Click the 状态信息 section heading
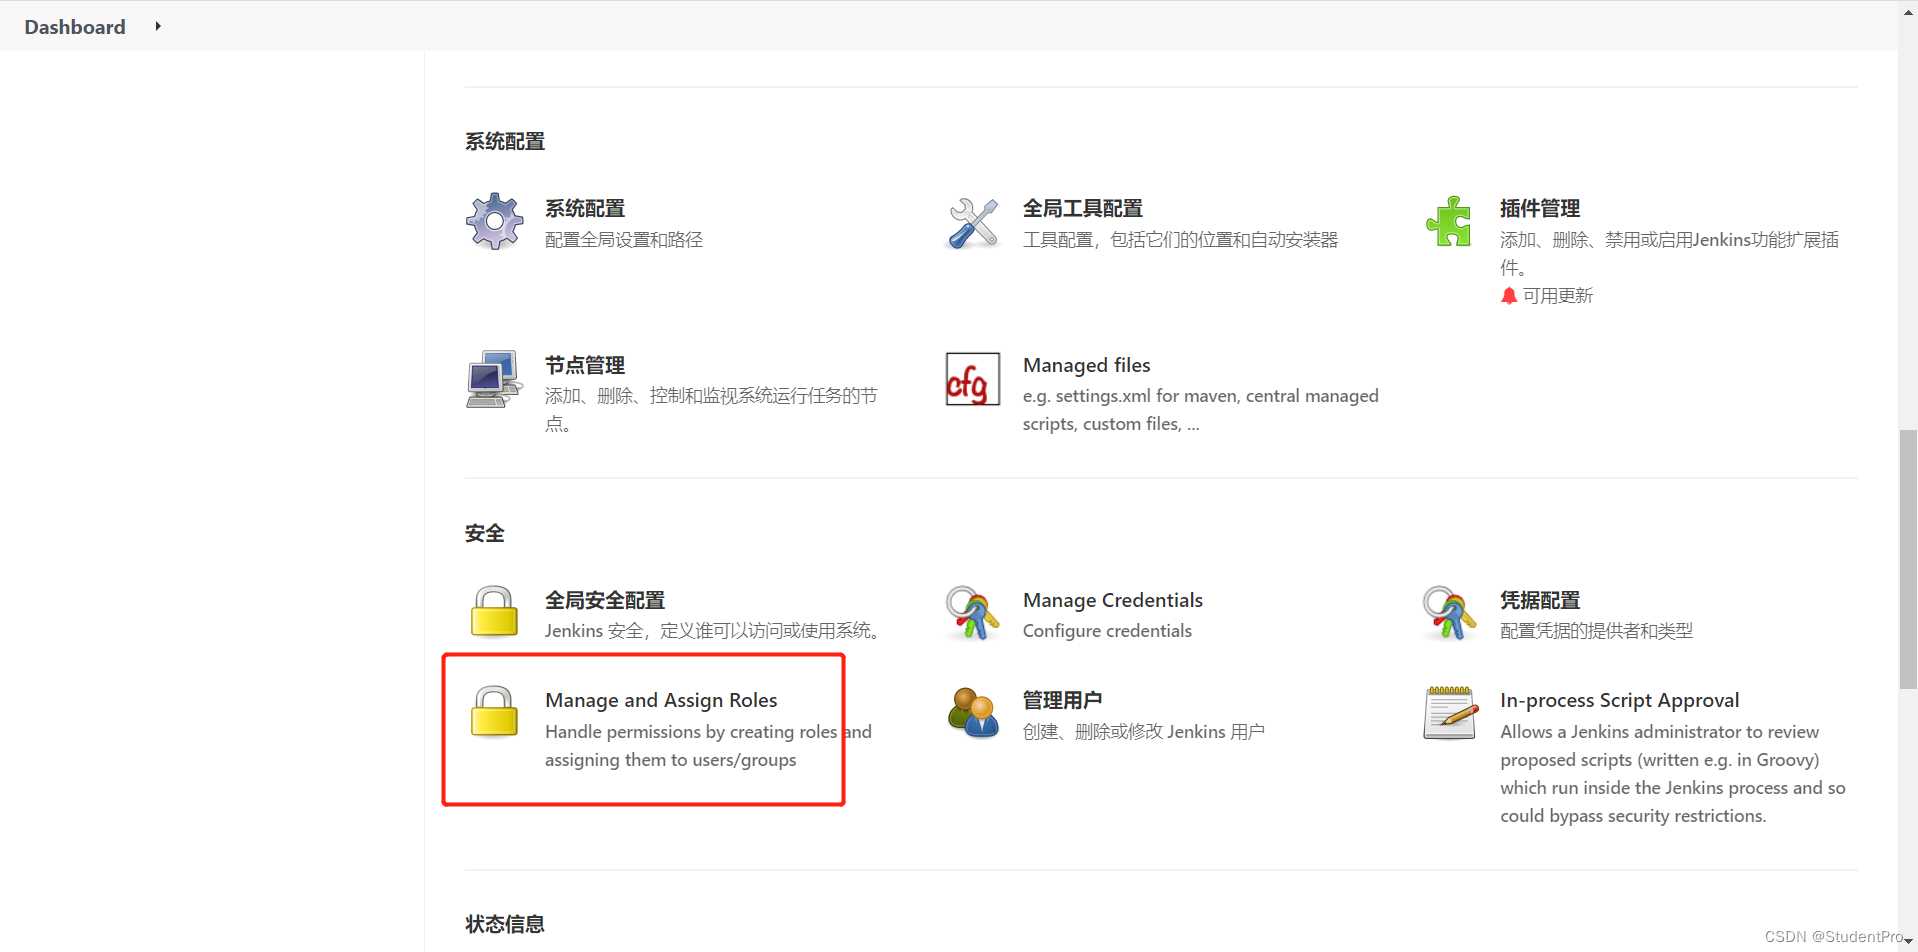 504,924
